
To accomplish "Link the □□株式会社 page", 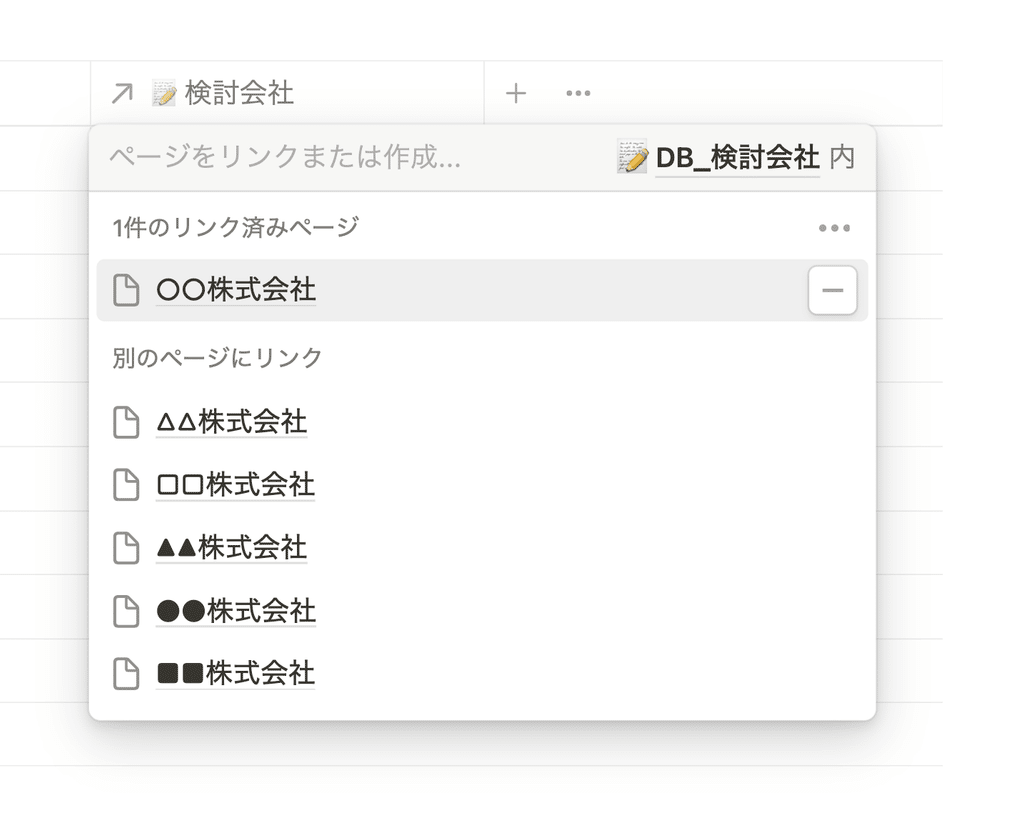I will (x=235, y=485).
